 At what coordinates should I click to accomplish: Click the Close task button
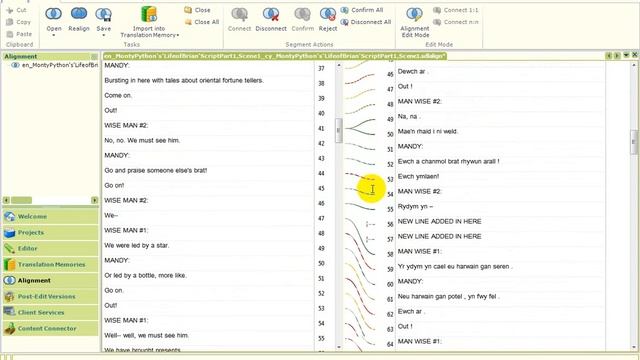coord(198,10)
